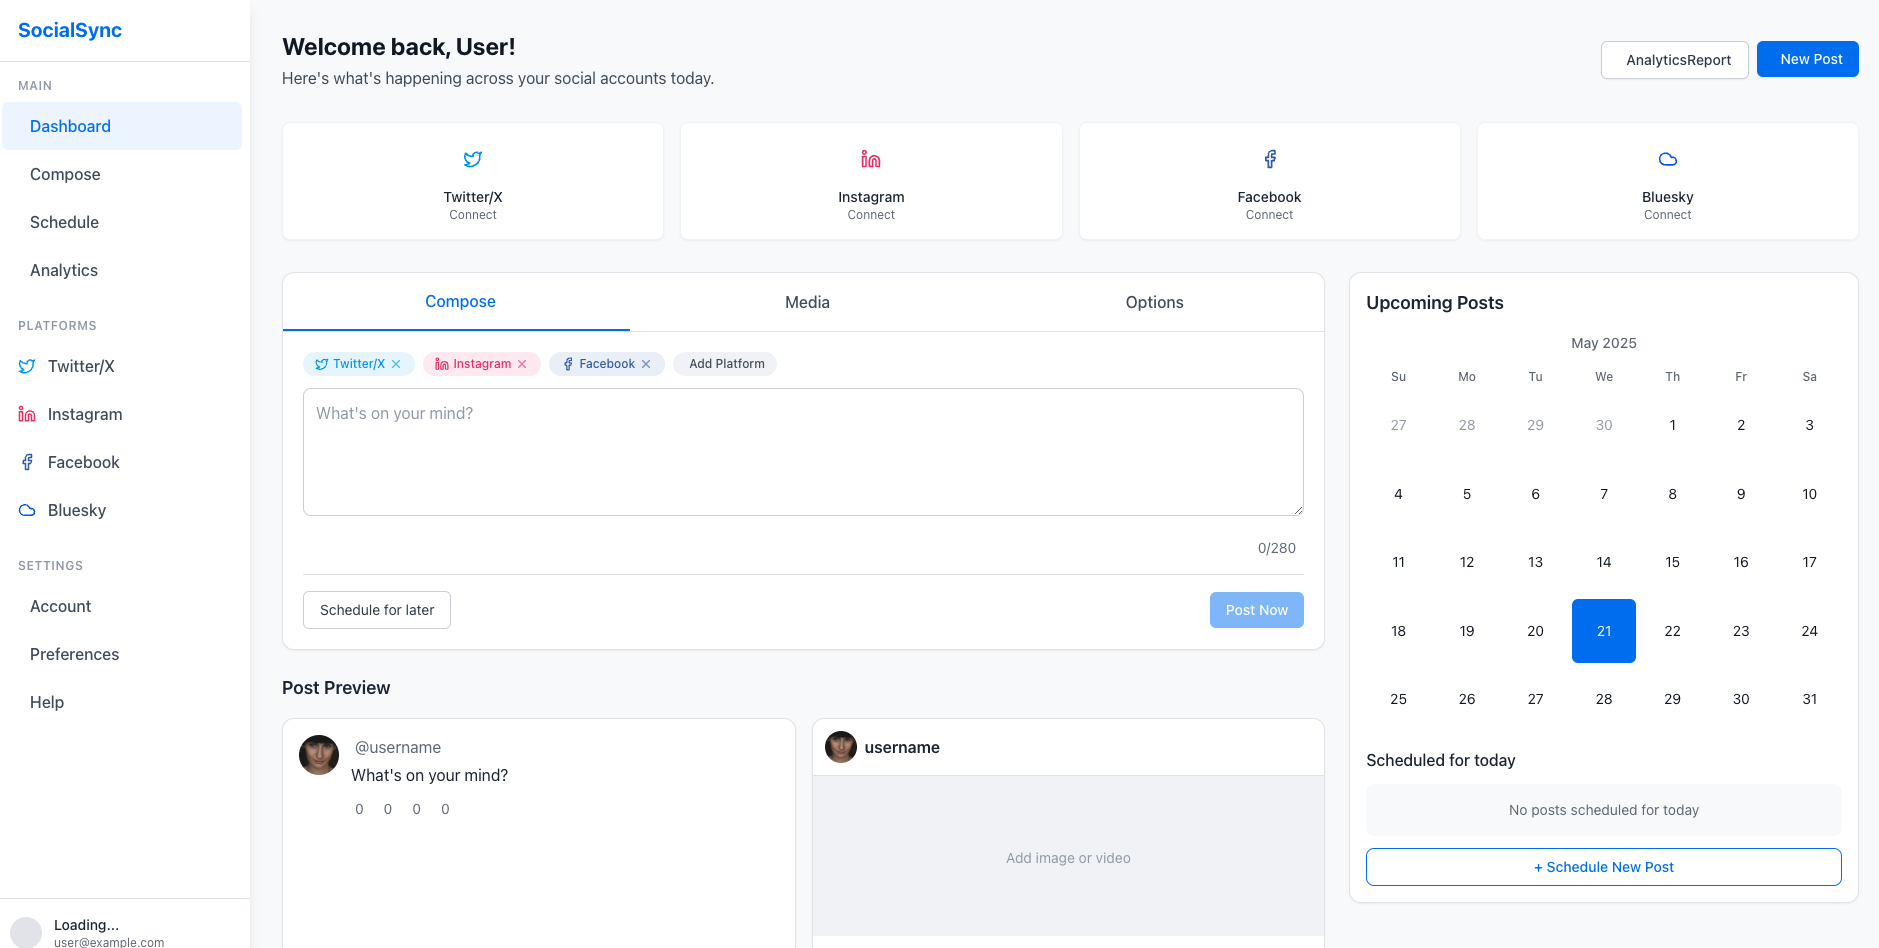Select May 21 on the calendar
The image size is (1879, 948).
coord(1603,630)
